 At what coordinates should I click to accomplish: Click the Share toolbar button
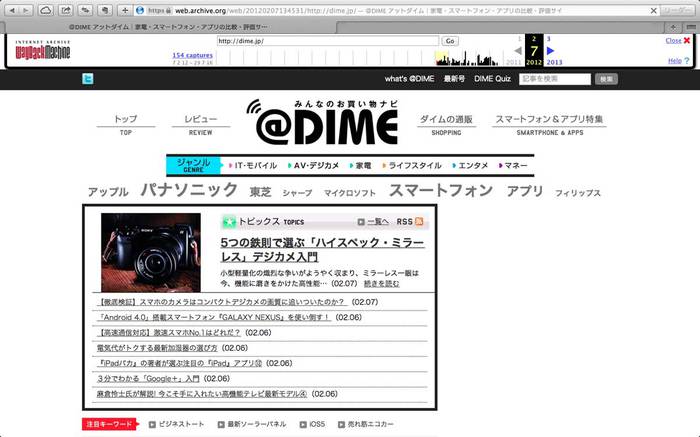(66, 10)
